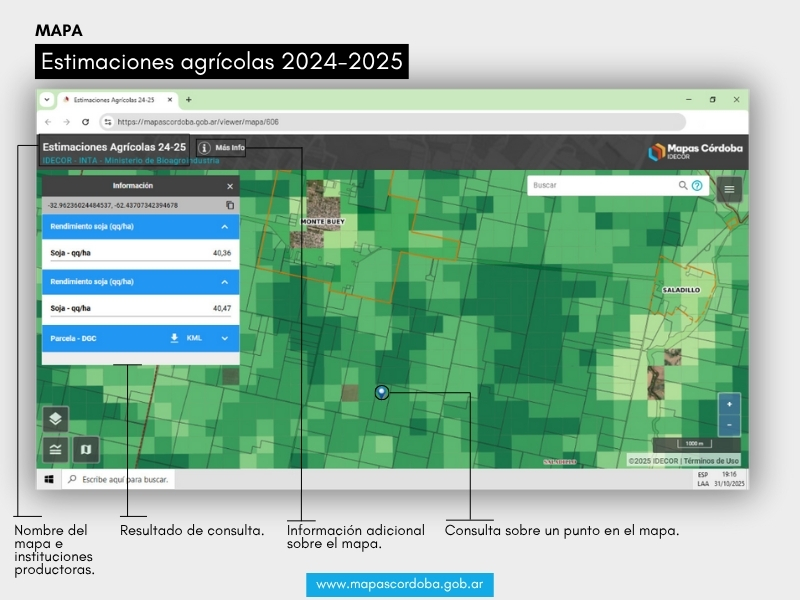Zoom in on the map

coord(729,404)
